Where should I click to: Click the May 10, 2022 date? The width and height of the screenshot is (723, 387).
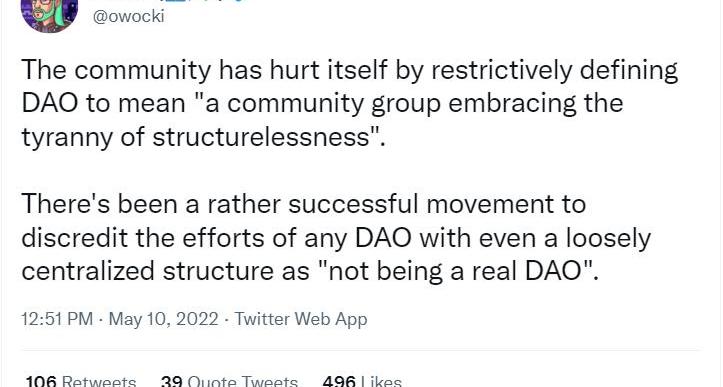[x=163, y=319]
